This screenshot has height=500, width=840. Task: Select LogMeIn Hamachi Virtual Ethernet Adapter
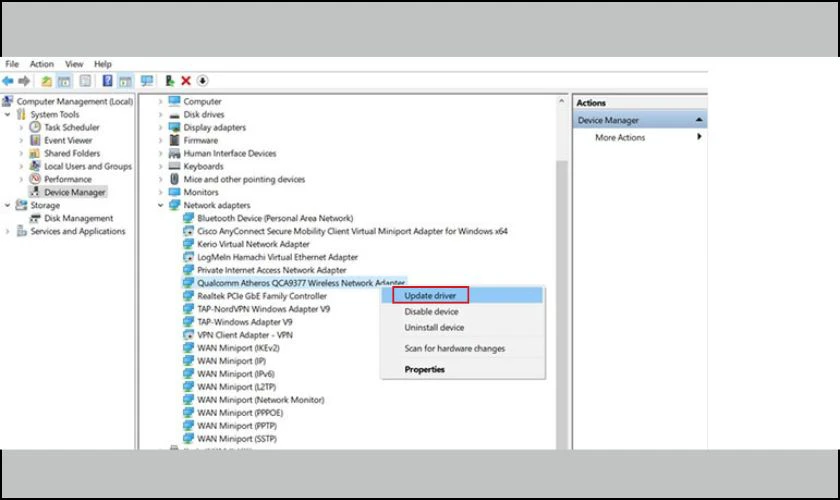tap(277, 257)
